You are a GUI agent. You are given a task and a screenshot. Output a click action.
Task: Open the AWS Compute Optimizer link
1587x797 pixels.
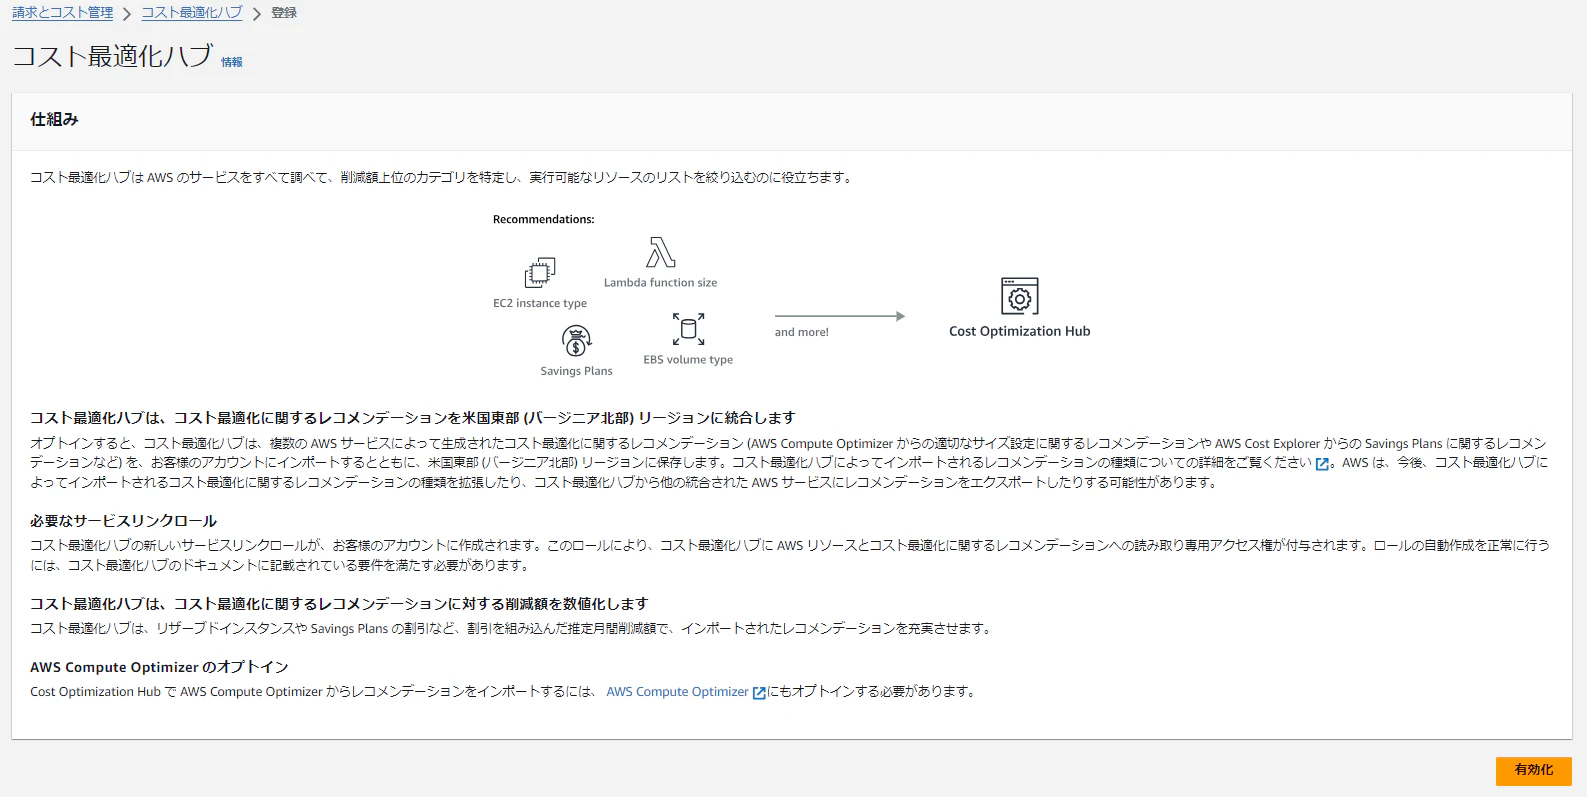click(677, 692)
